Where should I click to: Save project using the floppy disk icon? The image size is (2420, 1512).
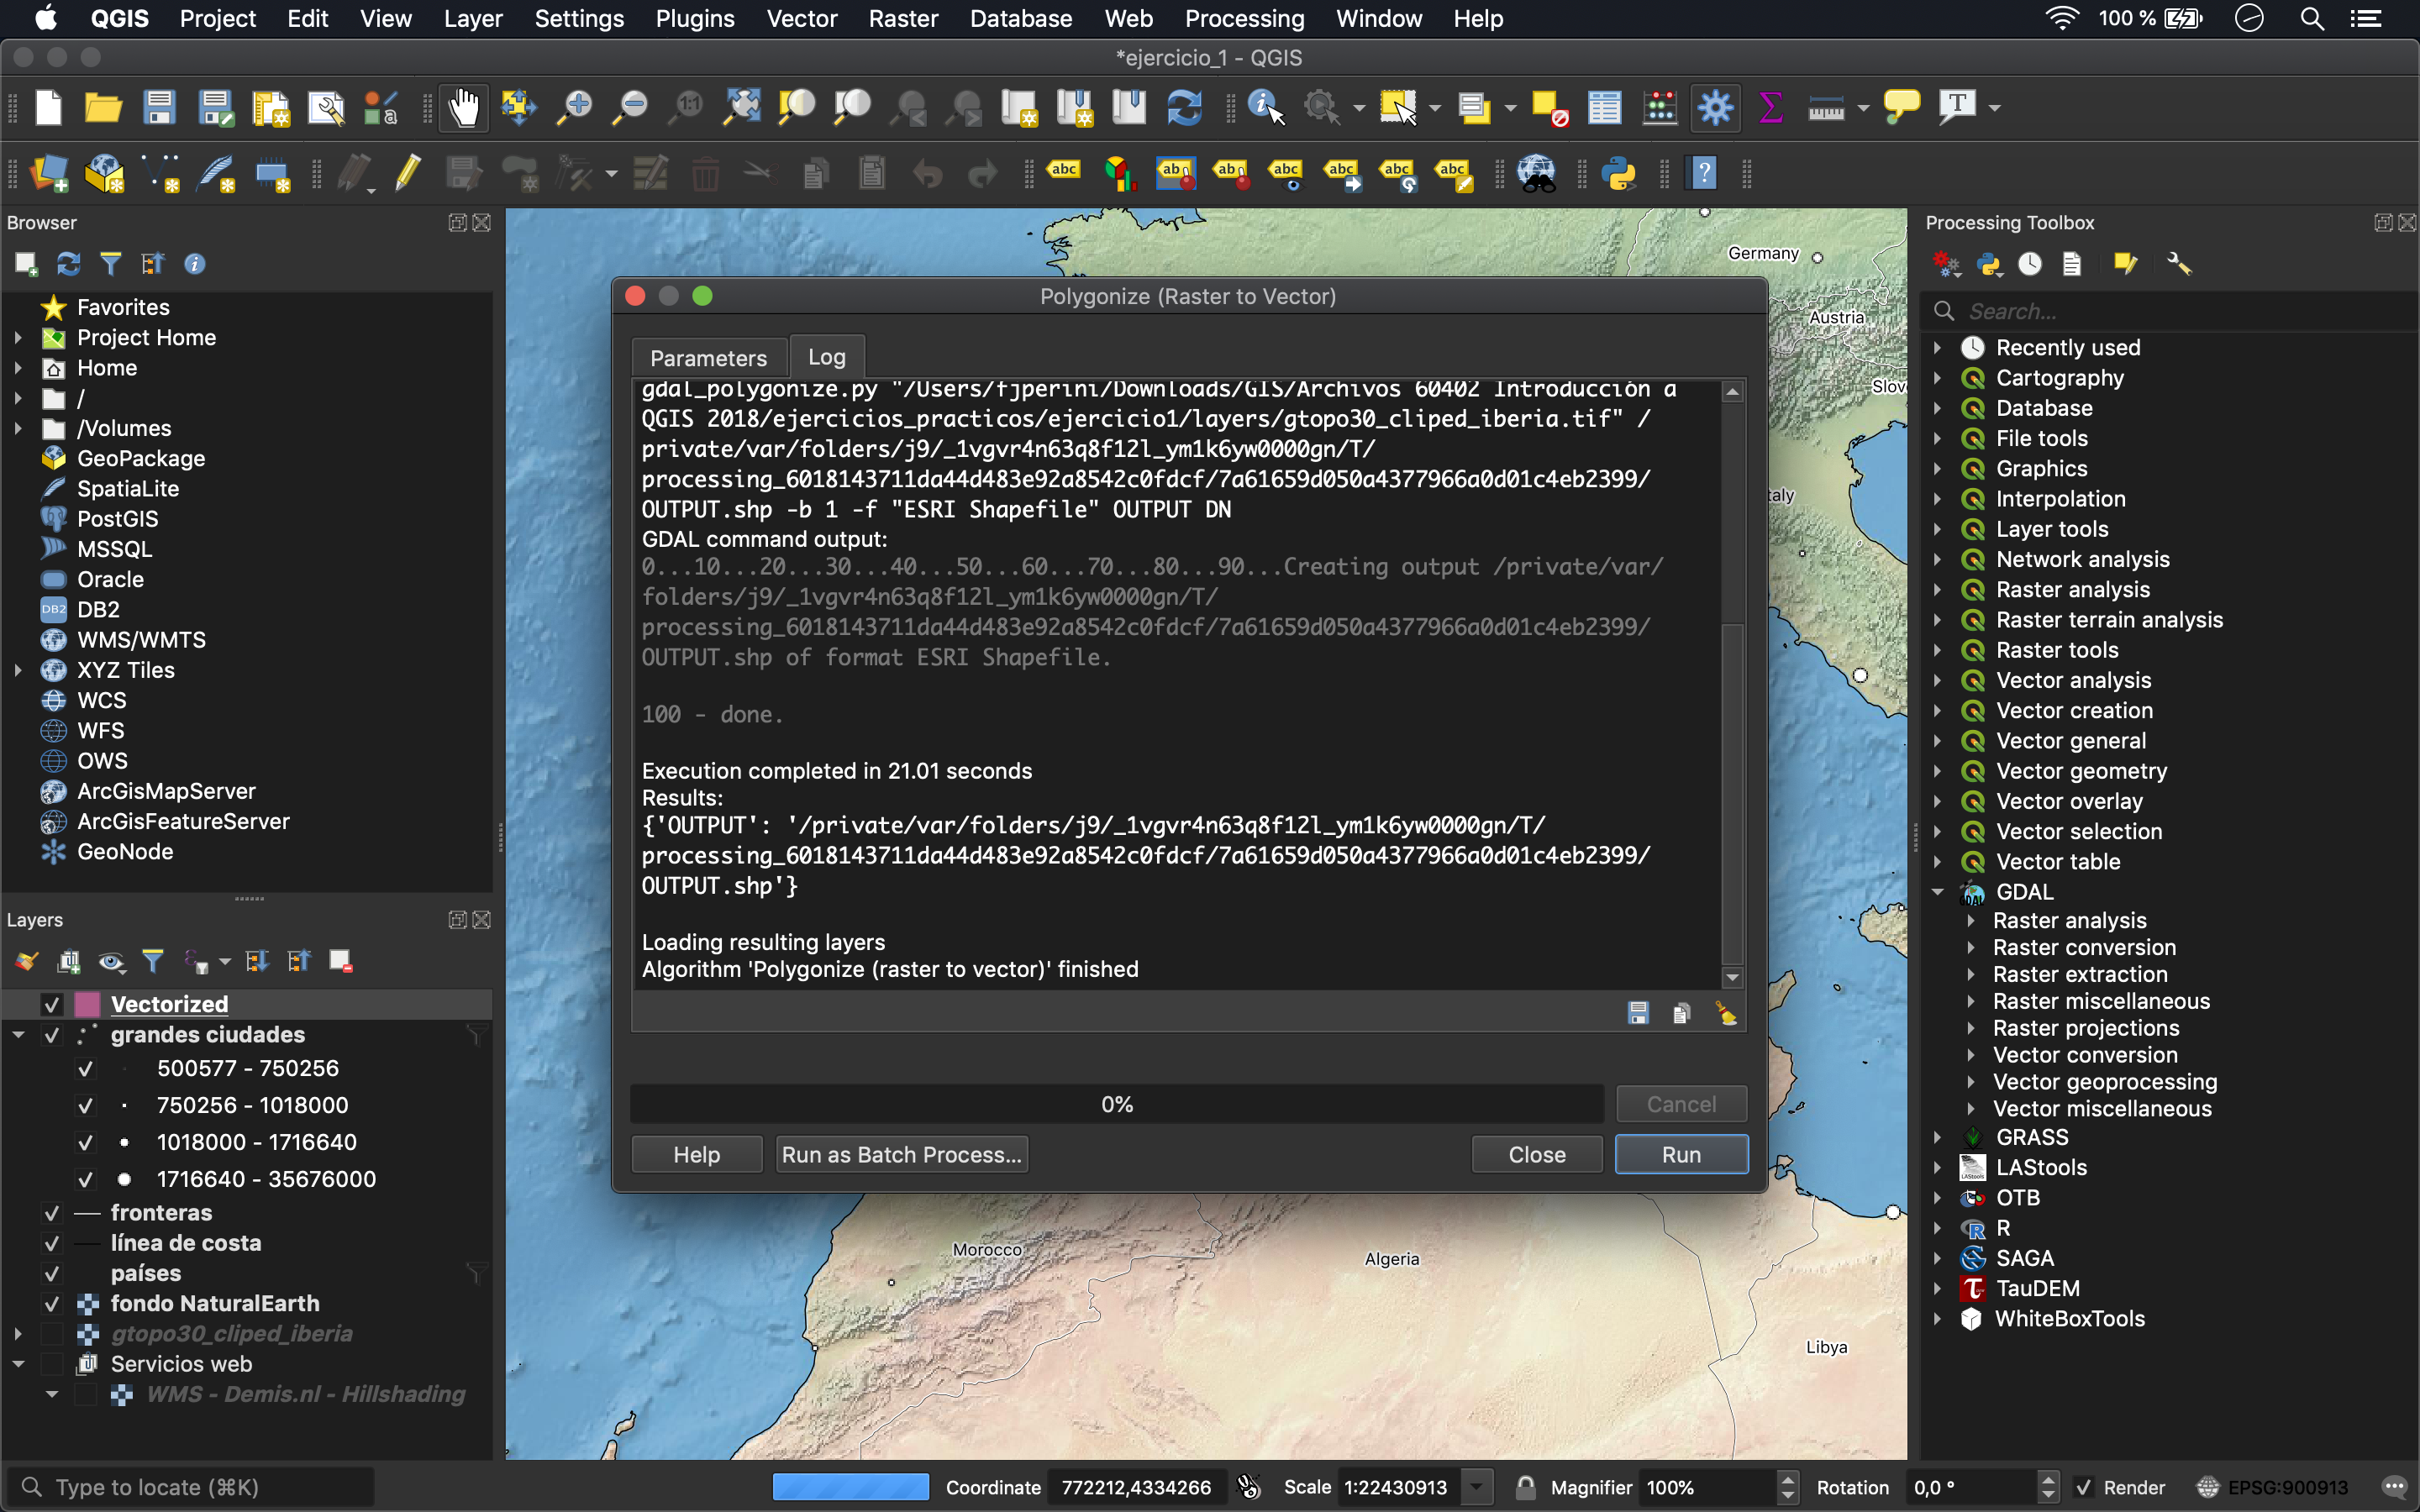click(159, 107)
